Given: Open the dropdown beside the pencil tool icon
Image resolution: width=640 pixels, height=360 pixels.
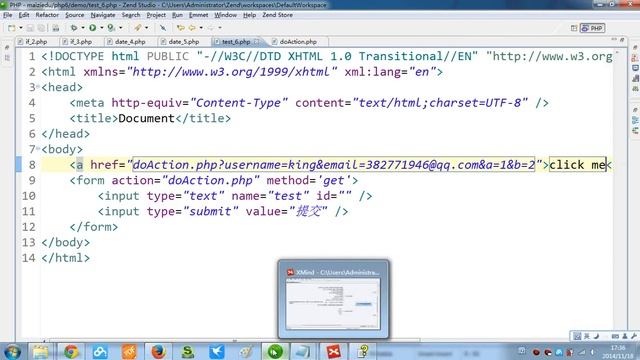Looking at the screenshot, I should (147, 28).
